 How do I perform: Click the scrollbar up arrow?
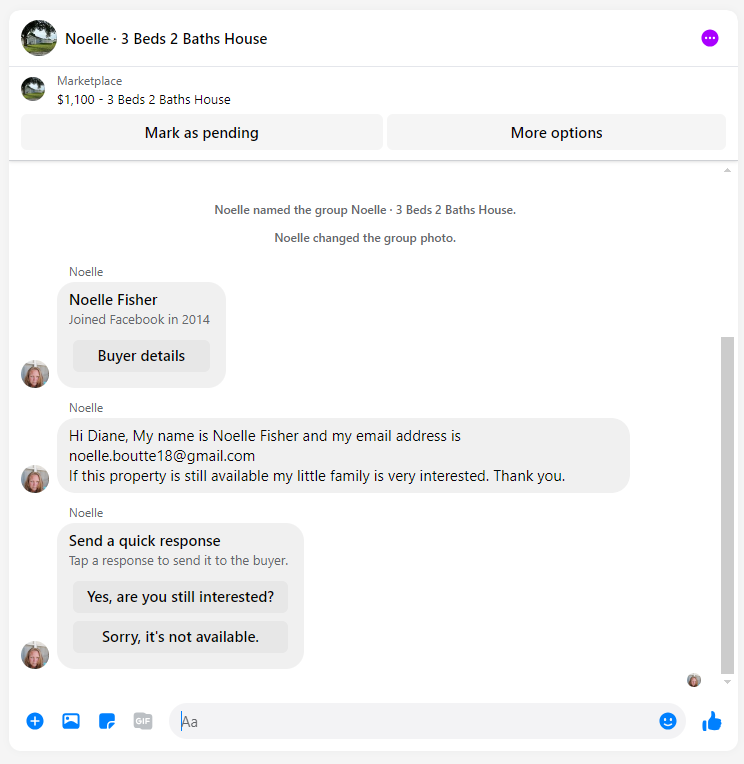727,170
